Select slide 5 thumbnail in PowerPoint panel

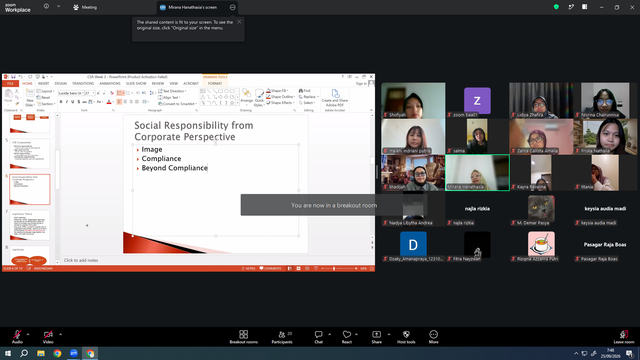coord(29,153)
